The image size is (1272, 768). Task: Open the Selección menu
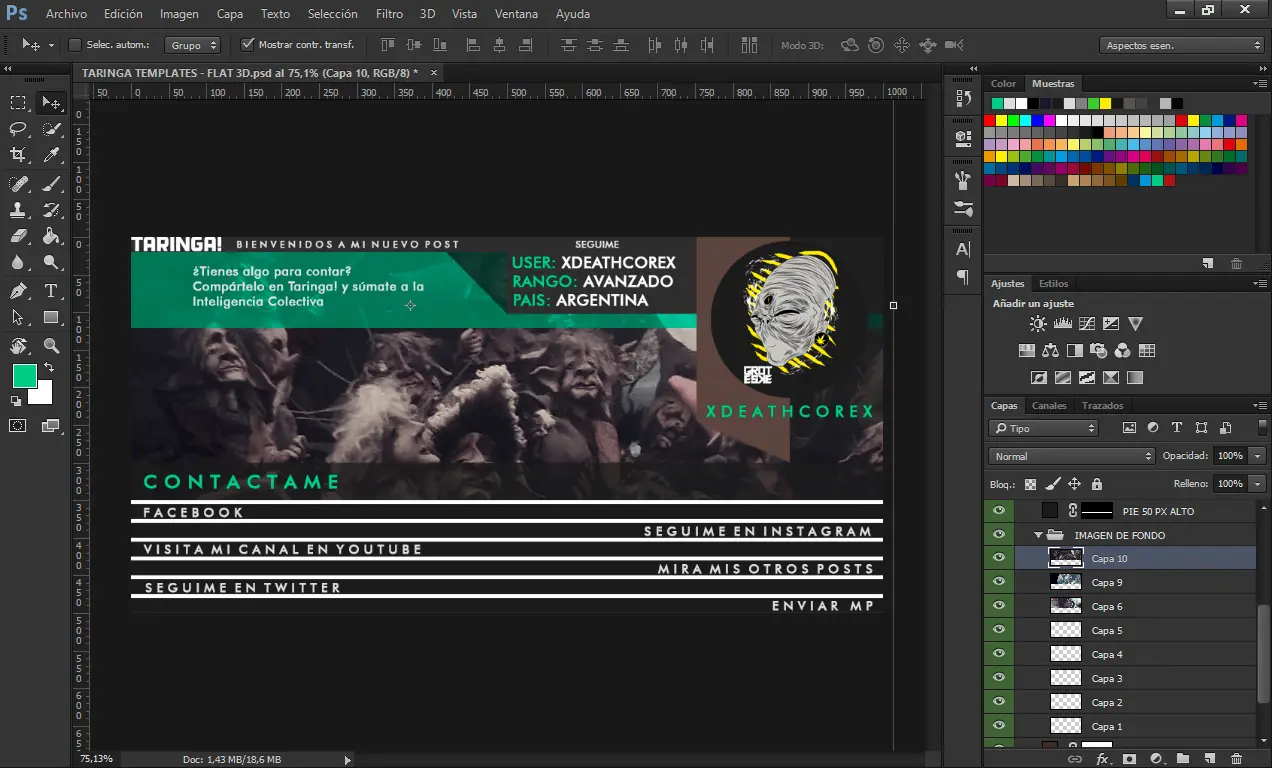point(332,14)
